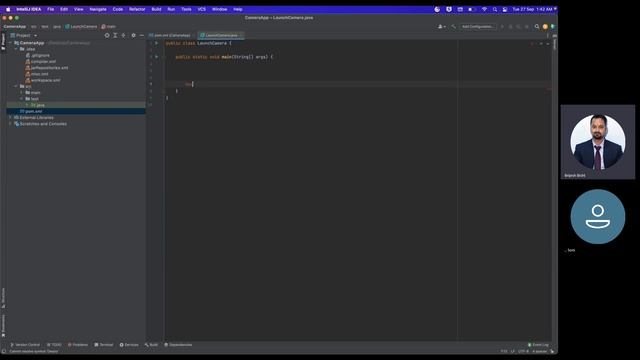This screenshot has width=640, height=360.
Task: Open the Dependencies tool window
Action: pos(178,345)
